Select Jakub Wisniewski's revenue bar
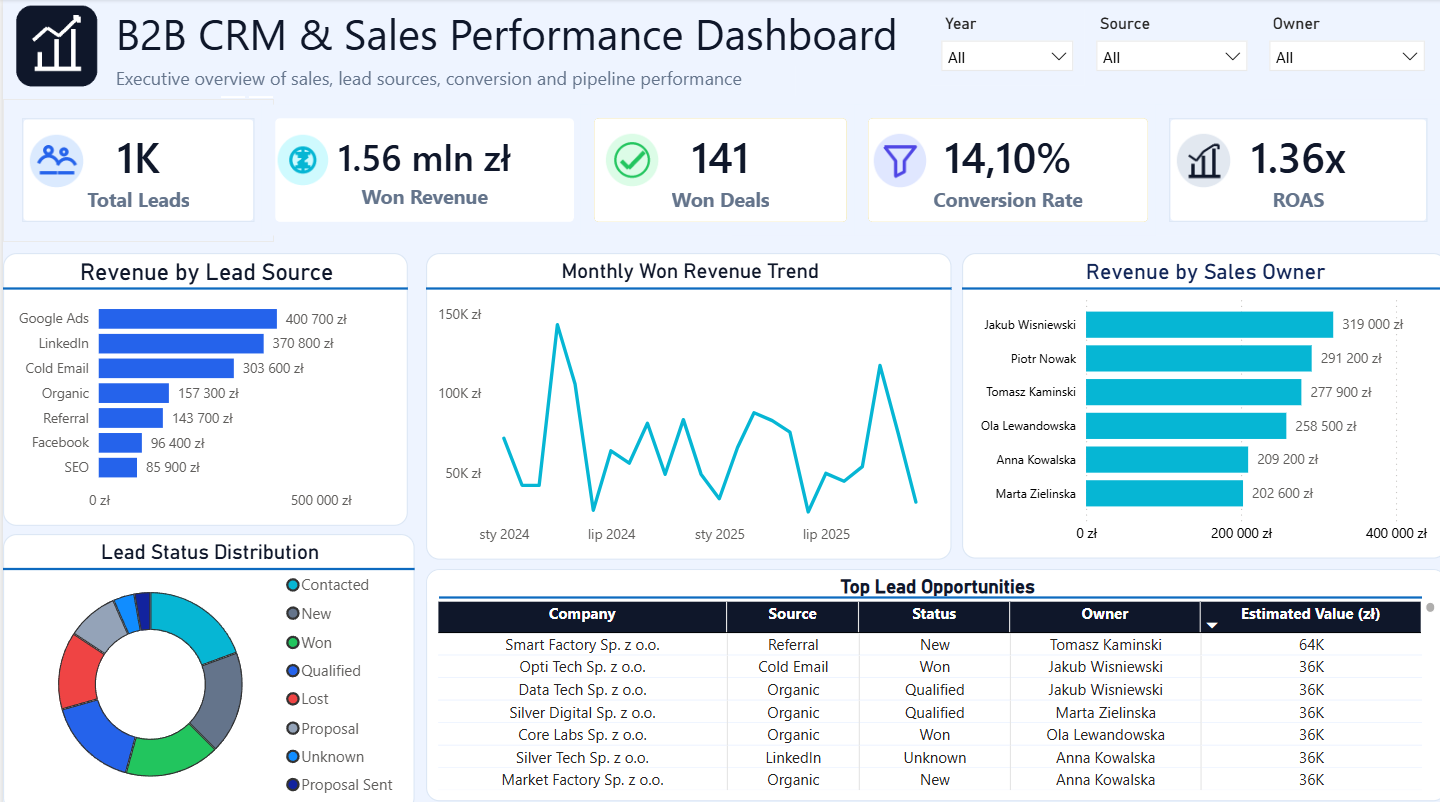Image resolution: width=1440 pixels, height=802 pixels. [x=1209, y=325]
